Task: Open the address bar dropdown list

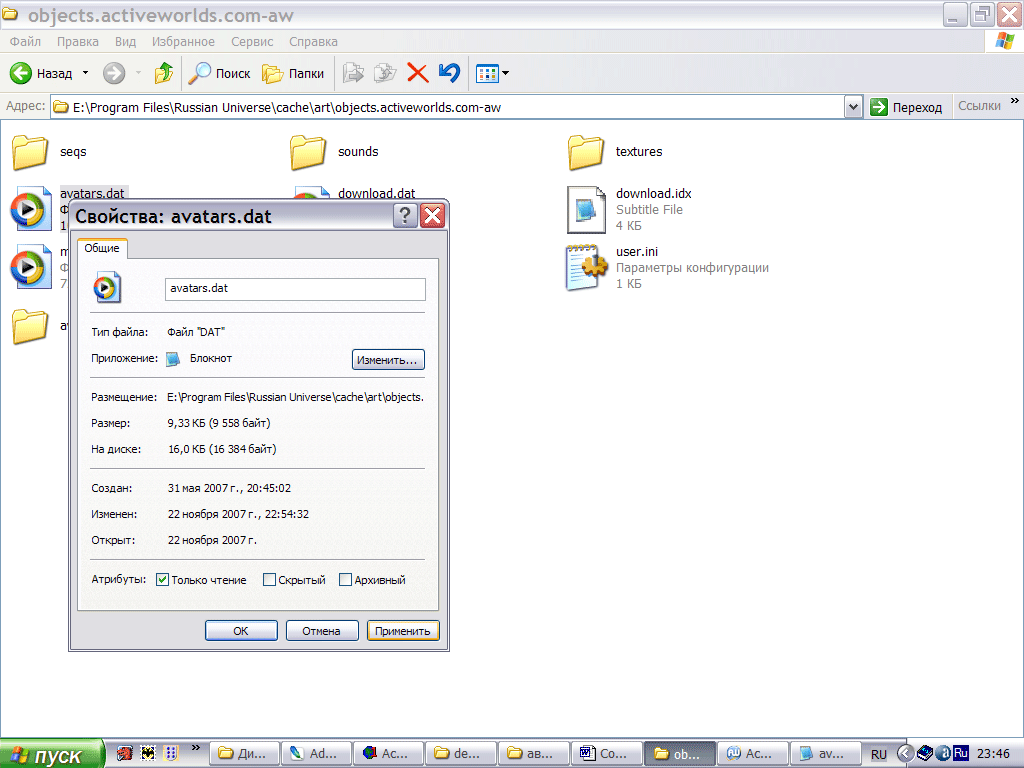Action: click(853, 107)
